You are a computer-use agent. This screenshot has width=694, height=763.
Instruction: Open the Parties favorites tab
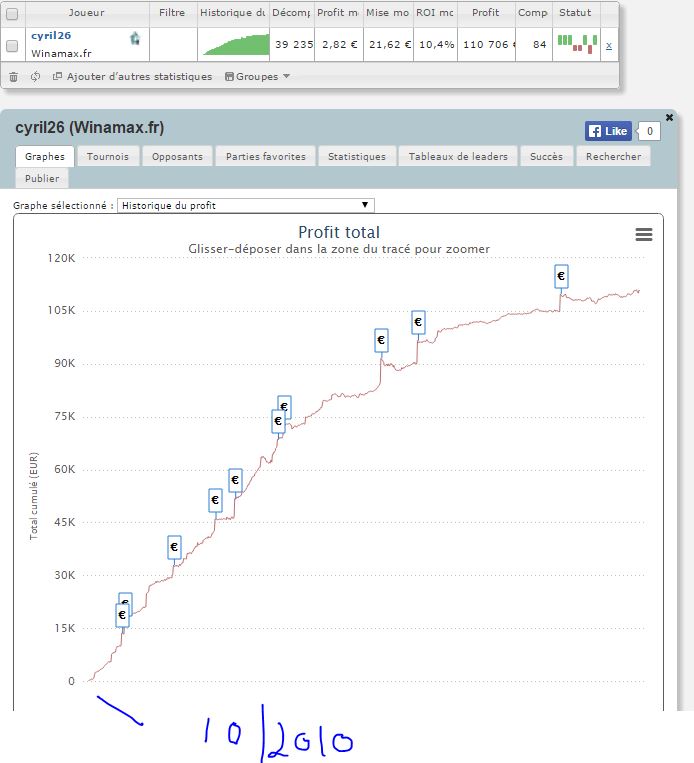point(266,156)
